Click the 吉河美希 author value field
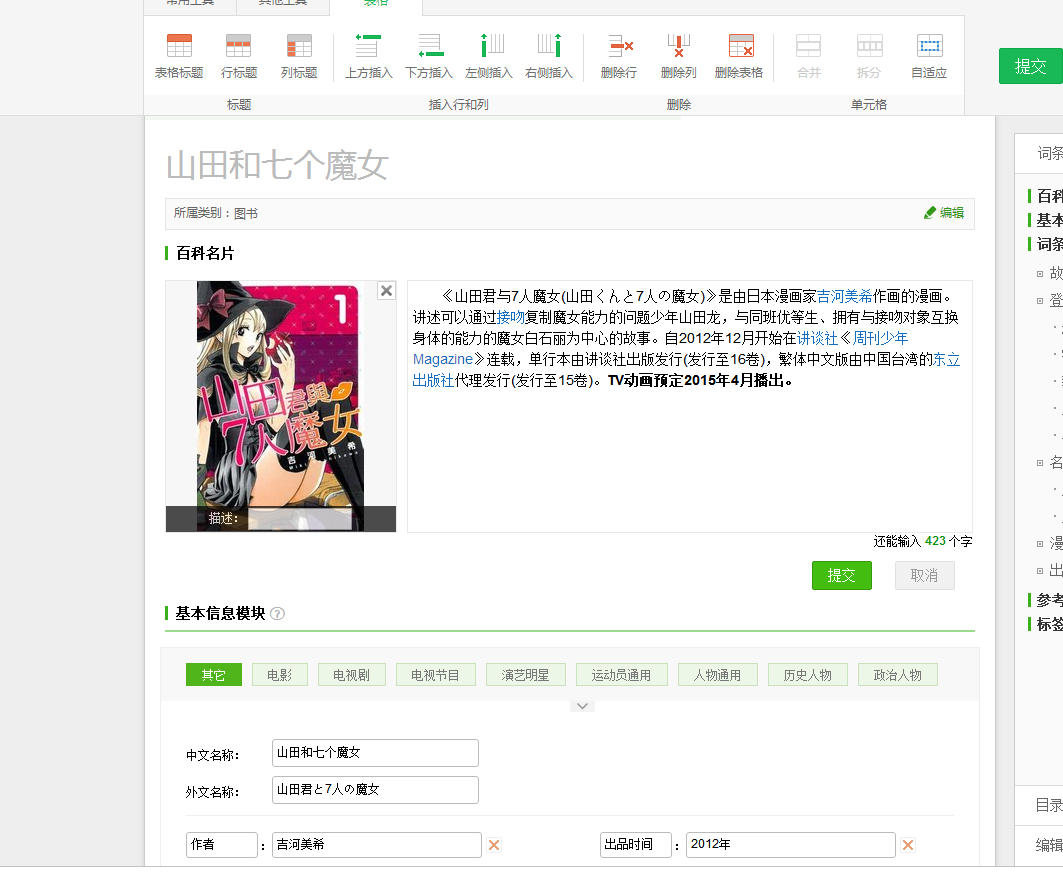The image size is (1063, 882). (x=377, y=845)
